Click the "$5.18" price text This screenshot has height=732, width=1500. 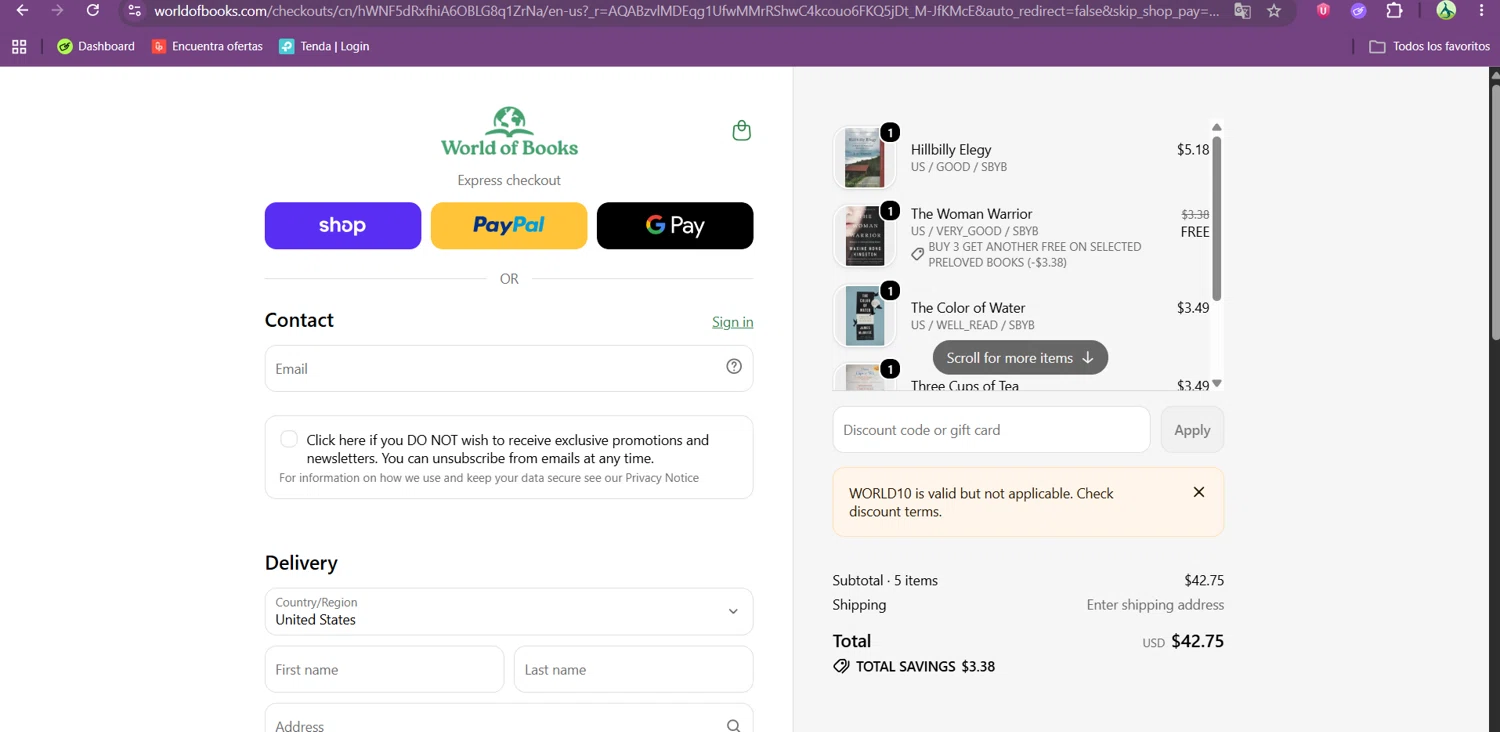(x=1193, y=150)
